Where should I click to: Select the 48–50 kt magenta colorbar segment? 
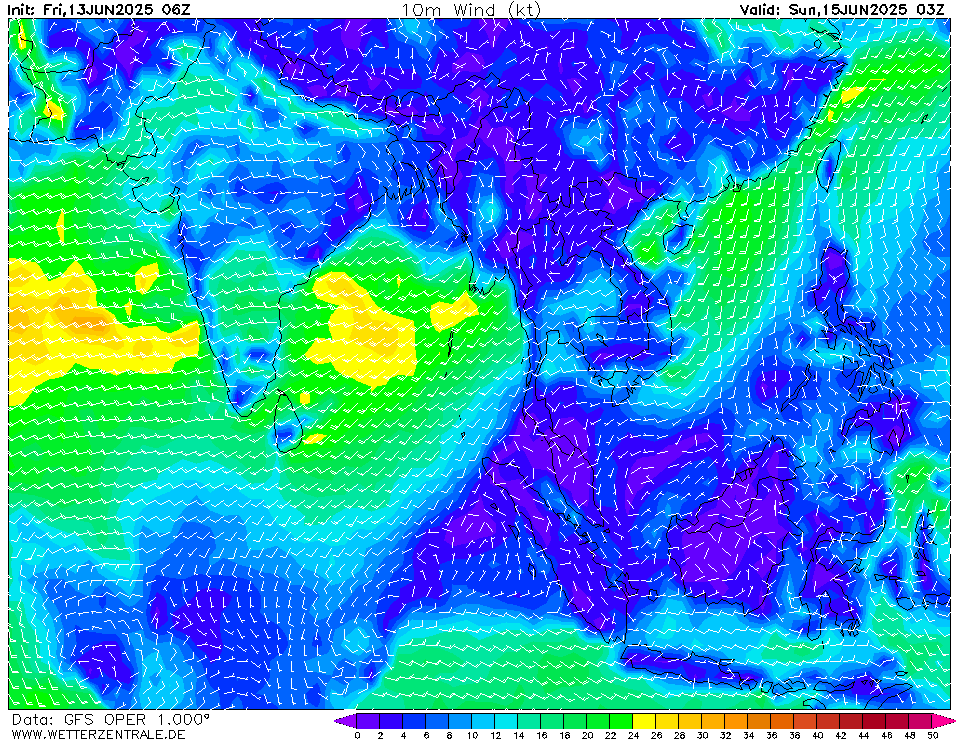click(920, 721)
